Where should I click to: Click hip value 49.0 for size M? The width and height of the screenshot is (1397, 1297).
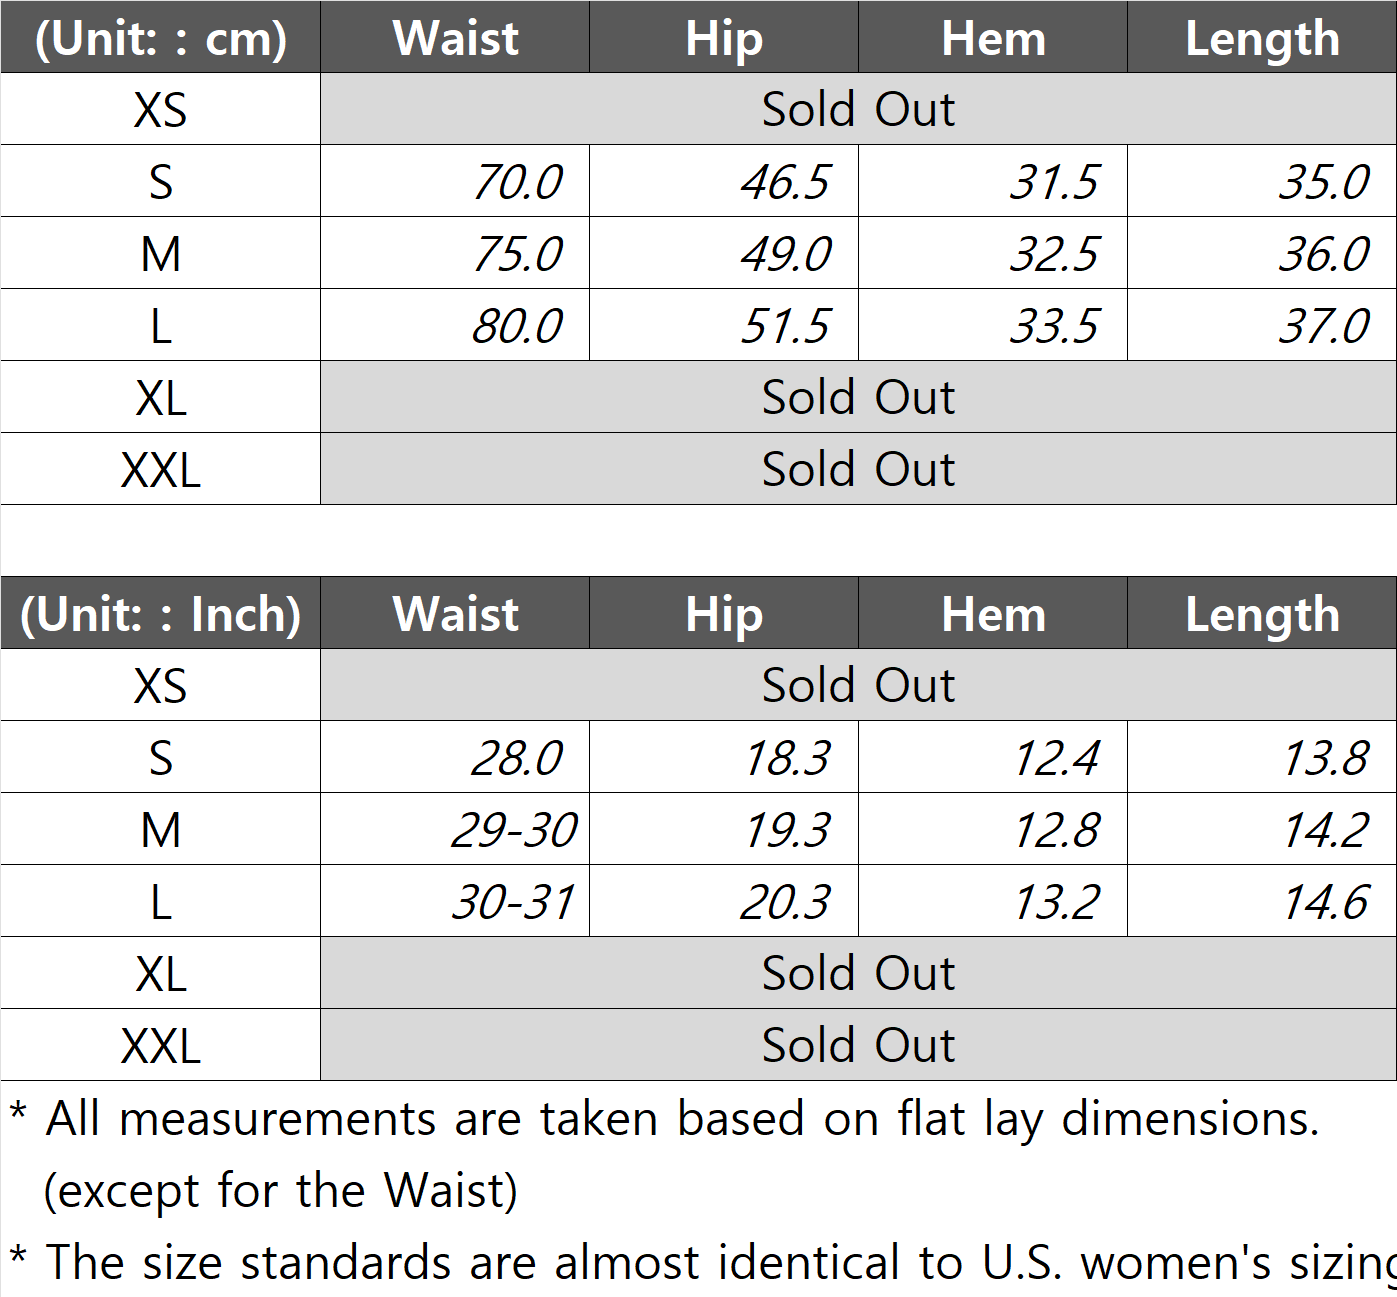(786, 254)
